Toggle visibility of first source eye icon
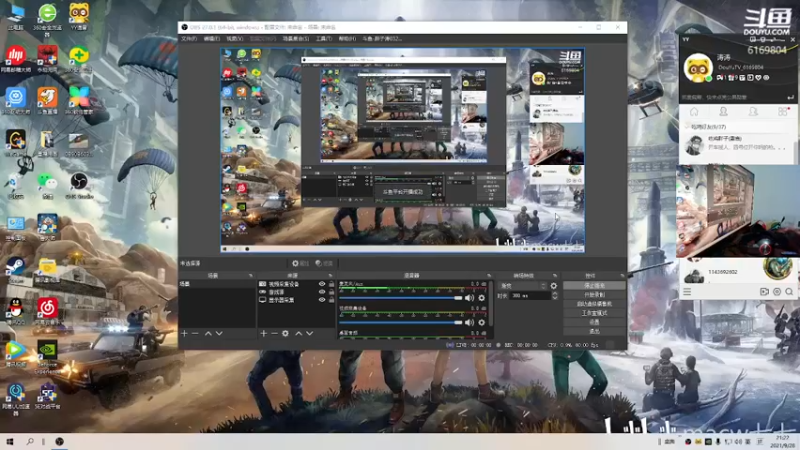Image resolution: width=800 pixels, height=450 pixels. pyautogui.click(x=322, y=284)
